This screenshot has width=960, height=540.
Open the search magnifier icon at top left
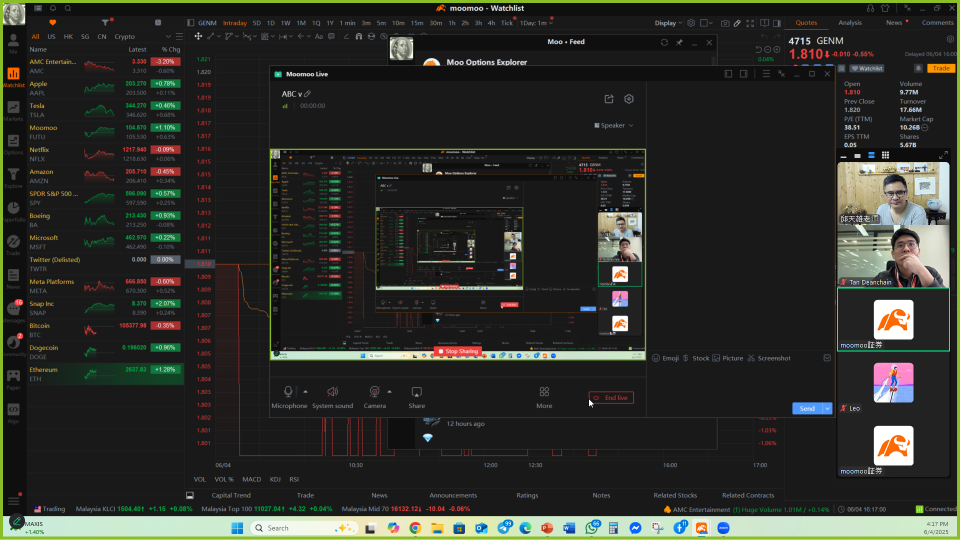coord(68,8)
